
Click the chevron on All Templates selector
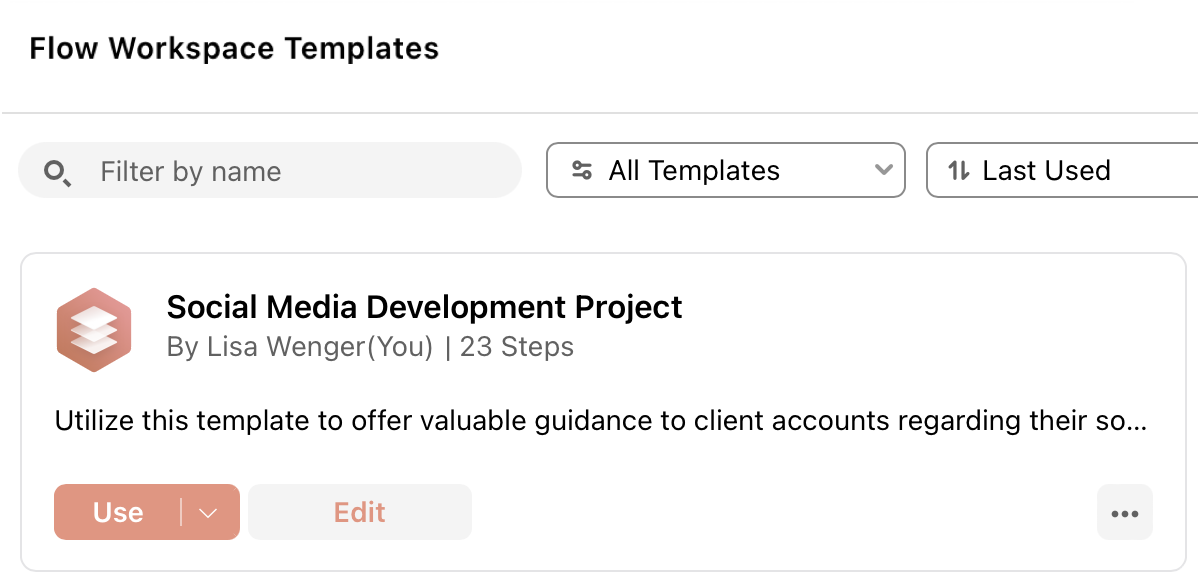pyautogui.click(x=883, y=170)
